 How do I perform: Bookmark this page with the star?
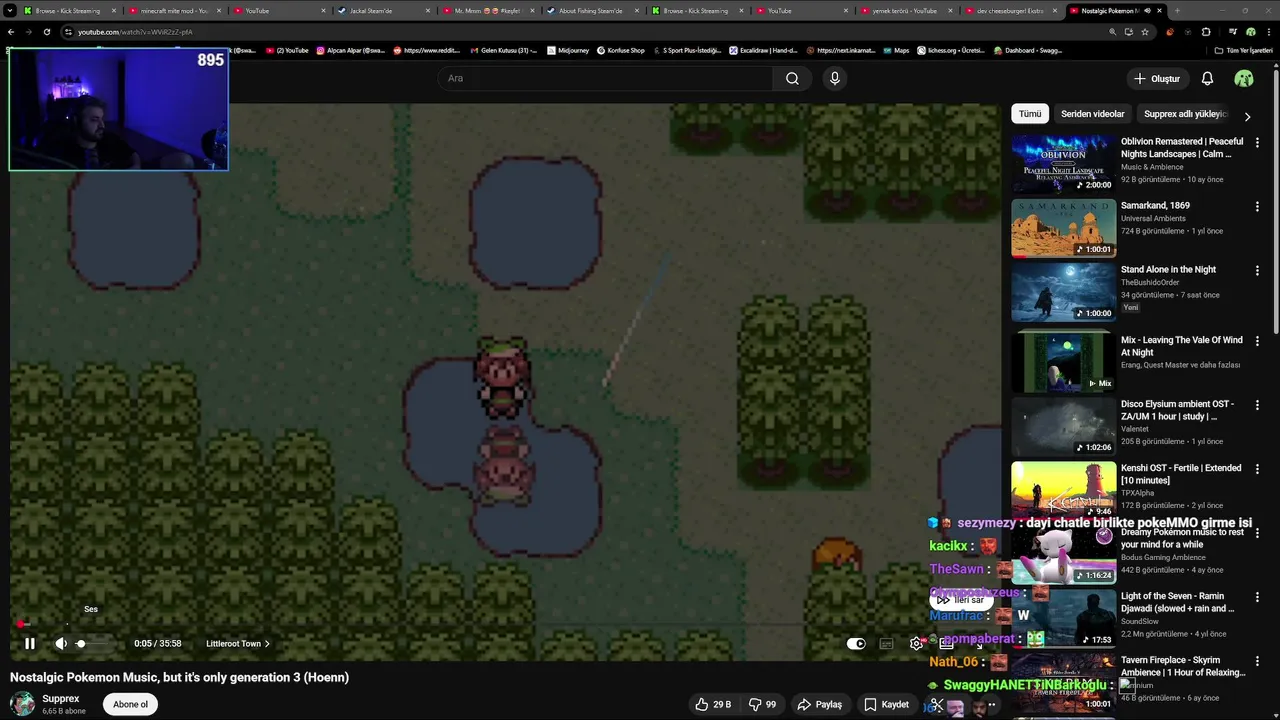1145,32
